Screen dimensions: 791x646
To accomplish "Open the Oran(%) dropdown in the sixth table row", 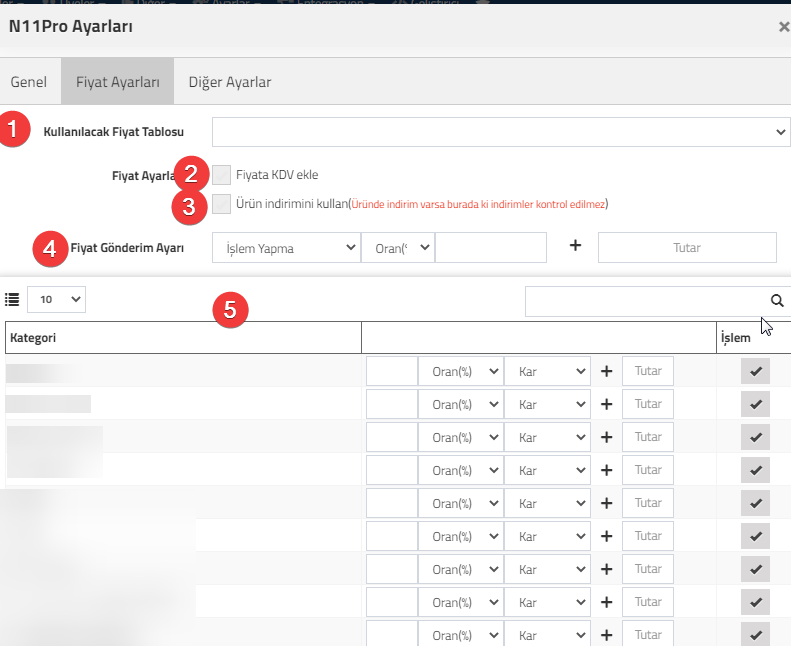I will [461, 536].
